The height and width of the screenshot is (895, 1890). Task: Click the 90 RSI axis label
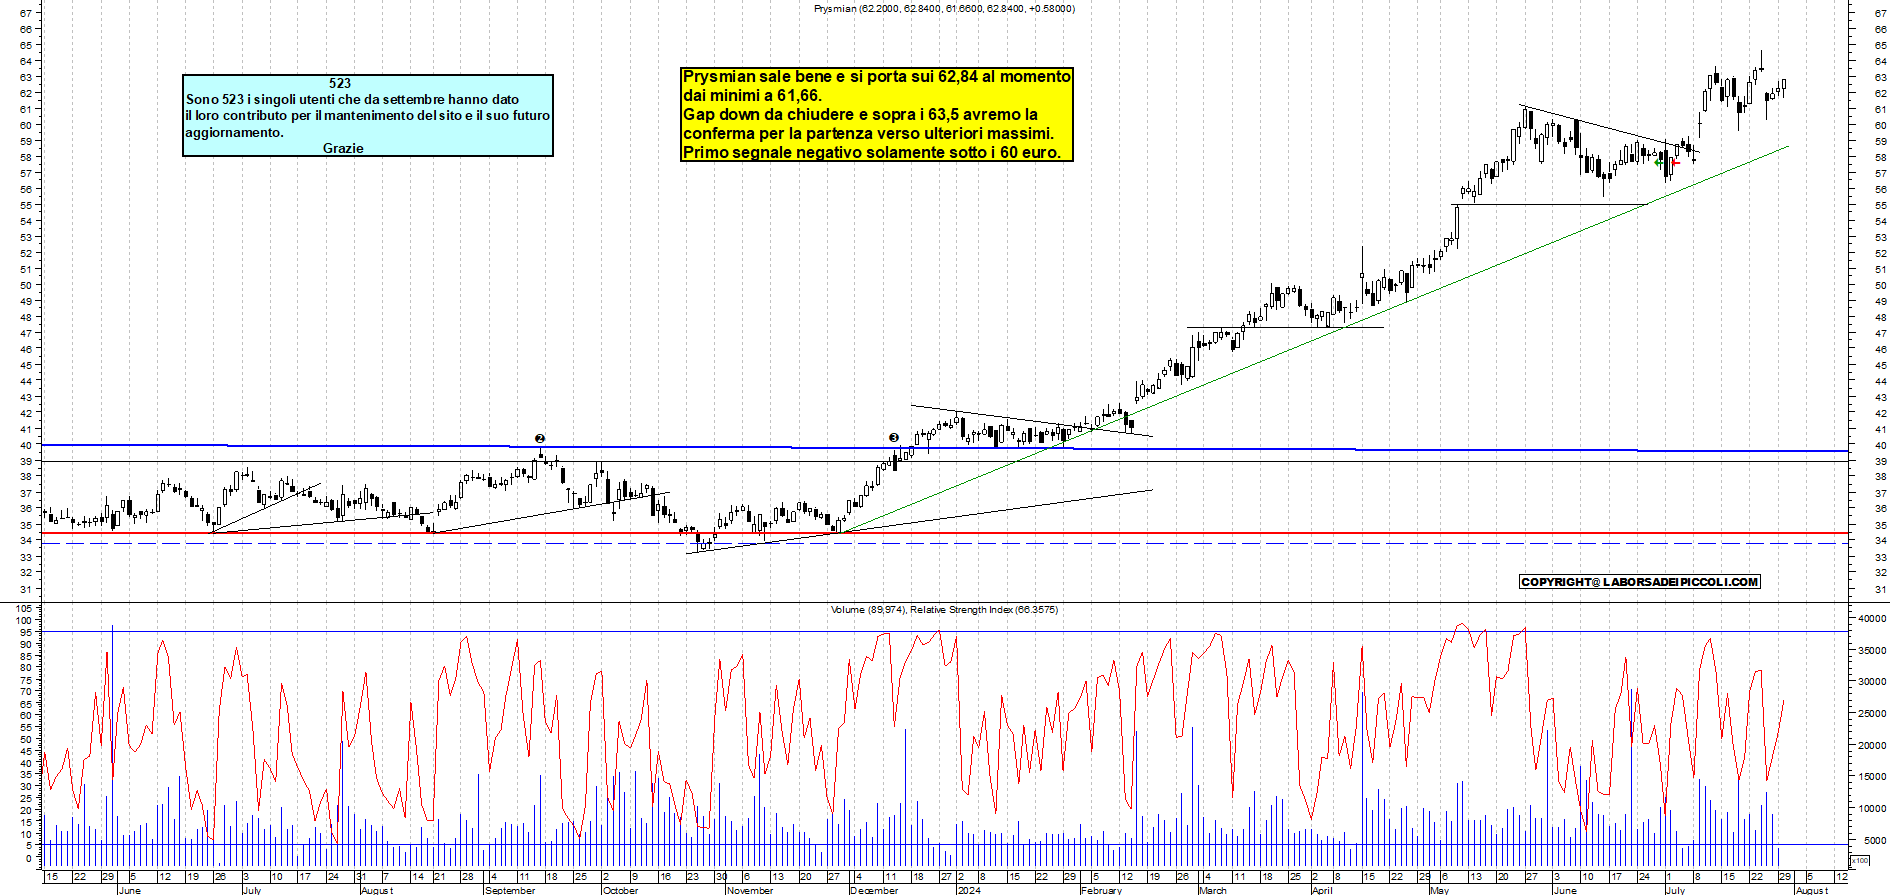[28, 644]
